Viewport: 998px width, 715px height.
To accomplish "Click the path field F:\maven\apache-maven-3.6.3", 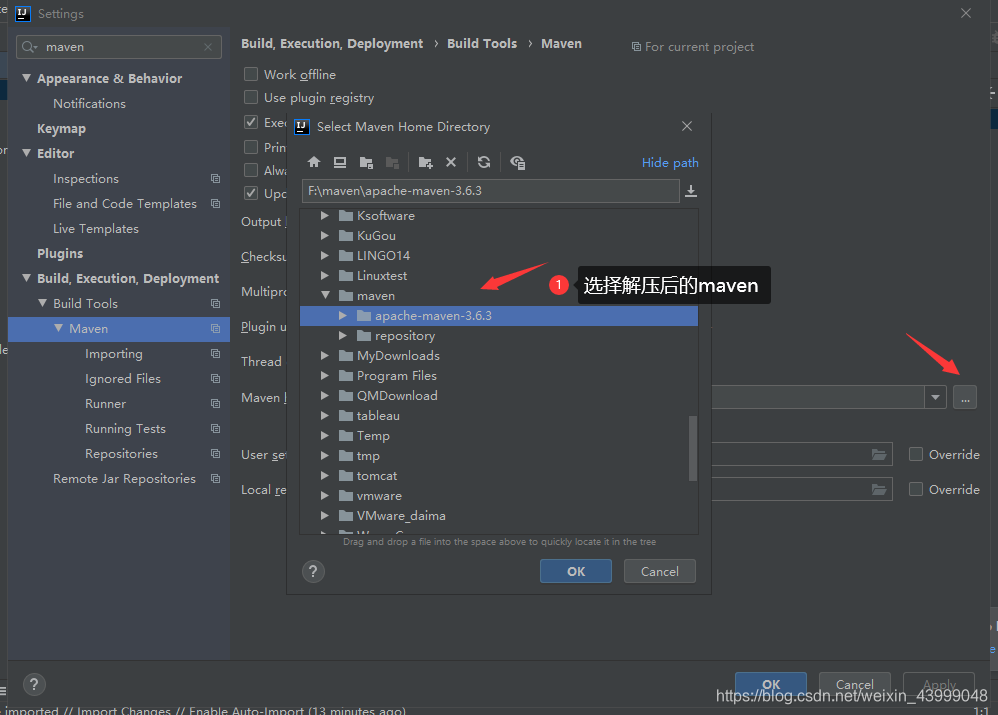I will pos(491,191).
